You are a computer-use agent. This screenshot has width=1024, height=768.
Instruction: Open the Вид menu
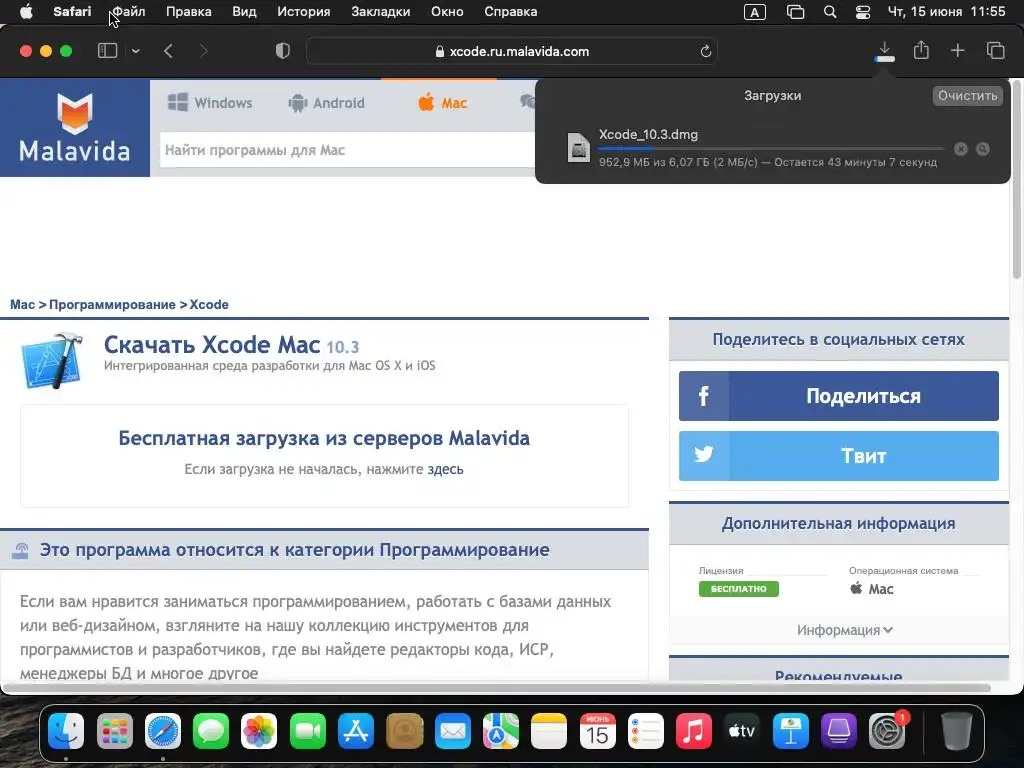244,12
